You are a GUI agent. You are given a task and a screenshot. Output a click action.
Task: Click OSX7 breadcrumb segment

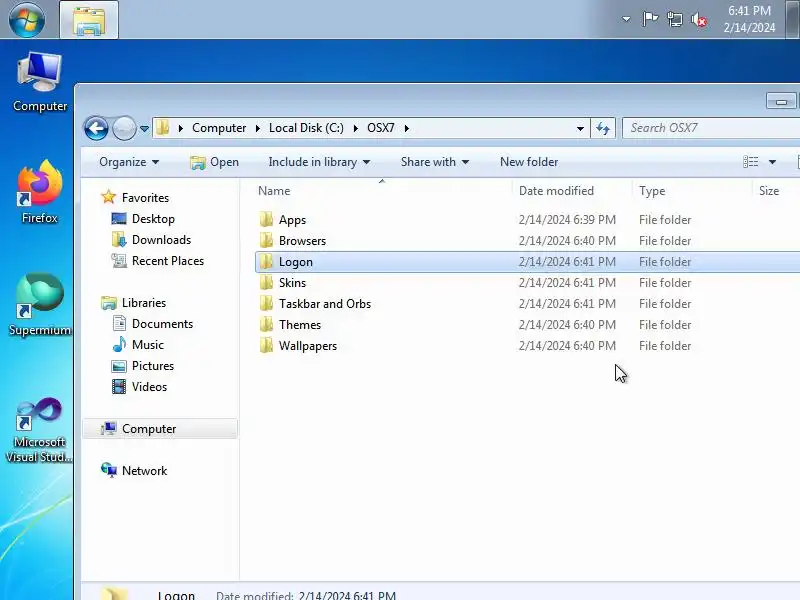pyautogui.click(x=381, y=128)
